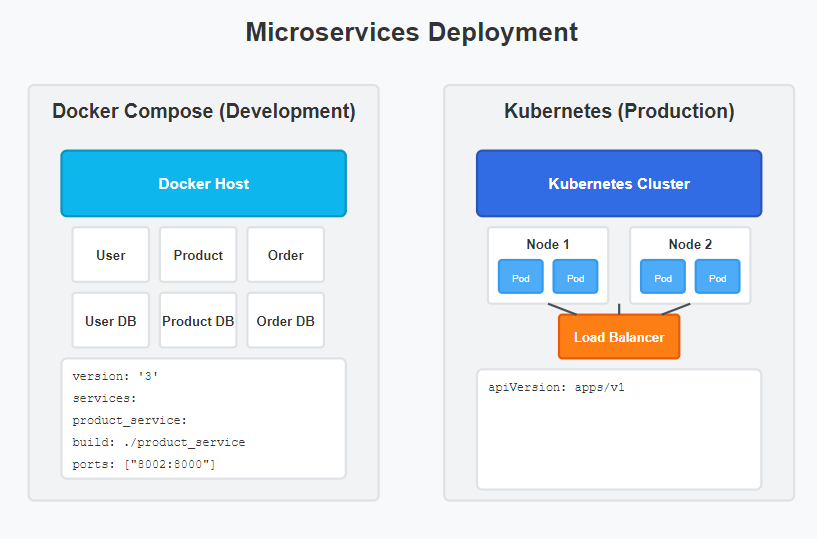Click the Kubernetes (Production) heading
Viewport: 817px width, 539px height.
619,111
